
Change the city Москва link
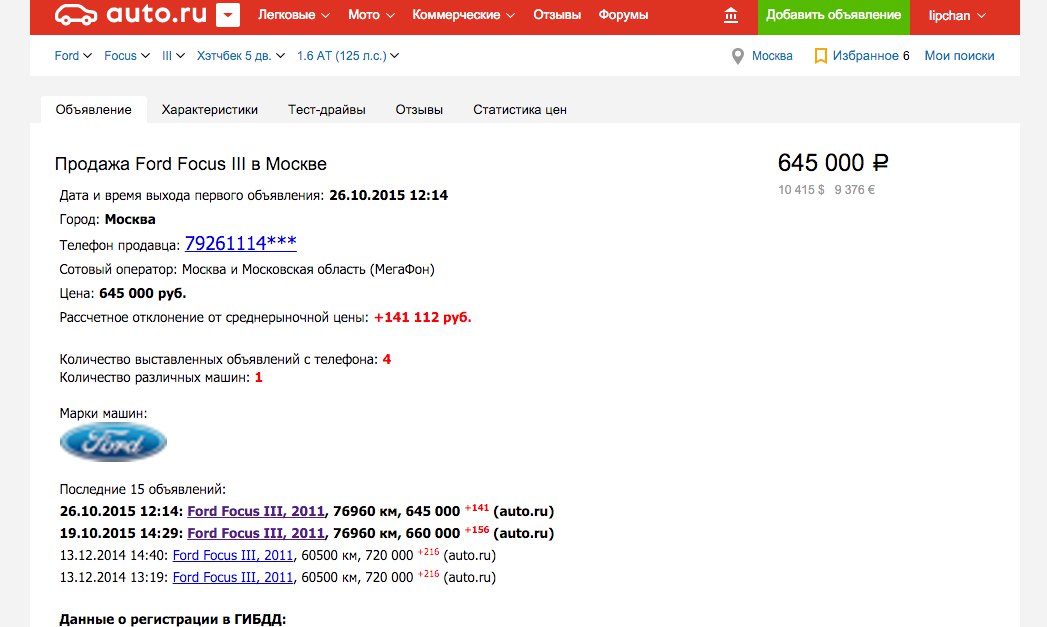[772, 55]
